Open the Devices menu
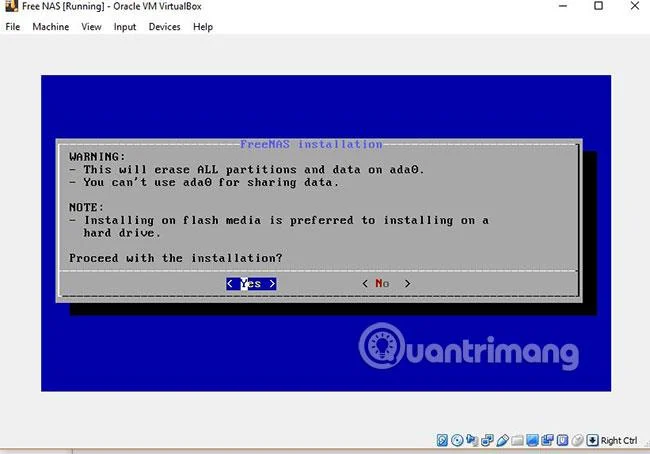This screenshot has height=454, width=650. [164, 27]
